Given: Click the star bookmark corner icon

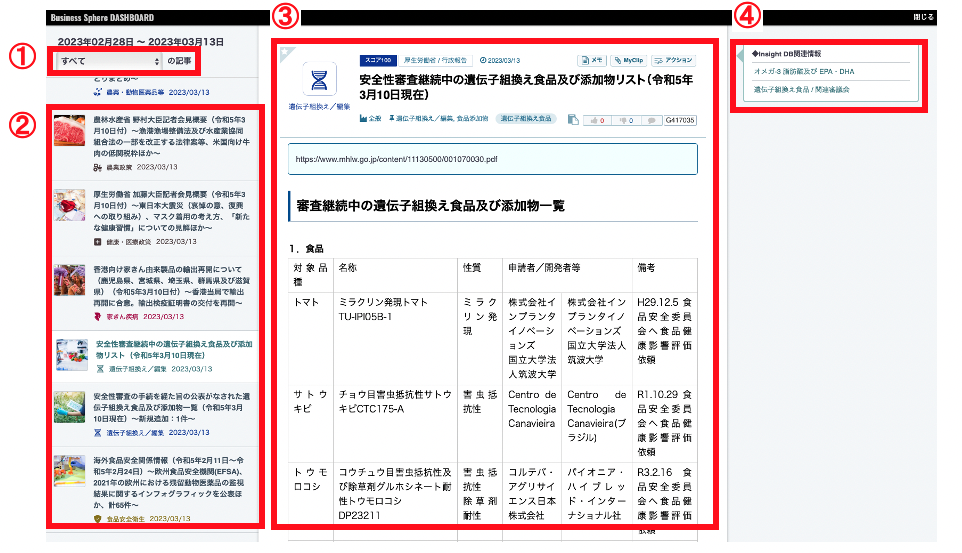Looking at the screenshot, I should (285, 50).
